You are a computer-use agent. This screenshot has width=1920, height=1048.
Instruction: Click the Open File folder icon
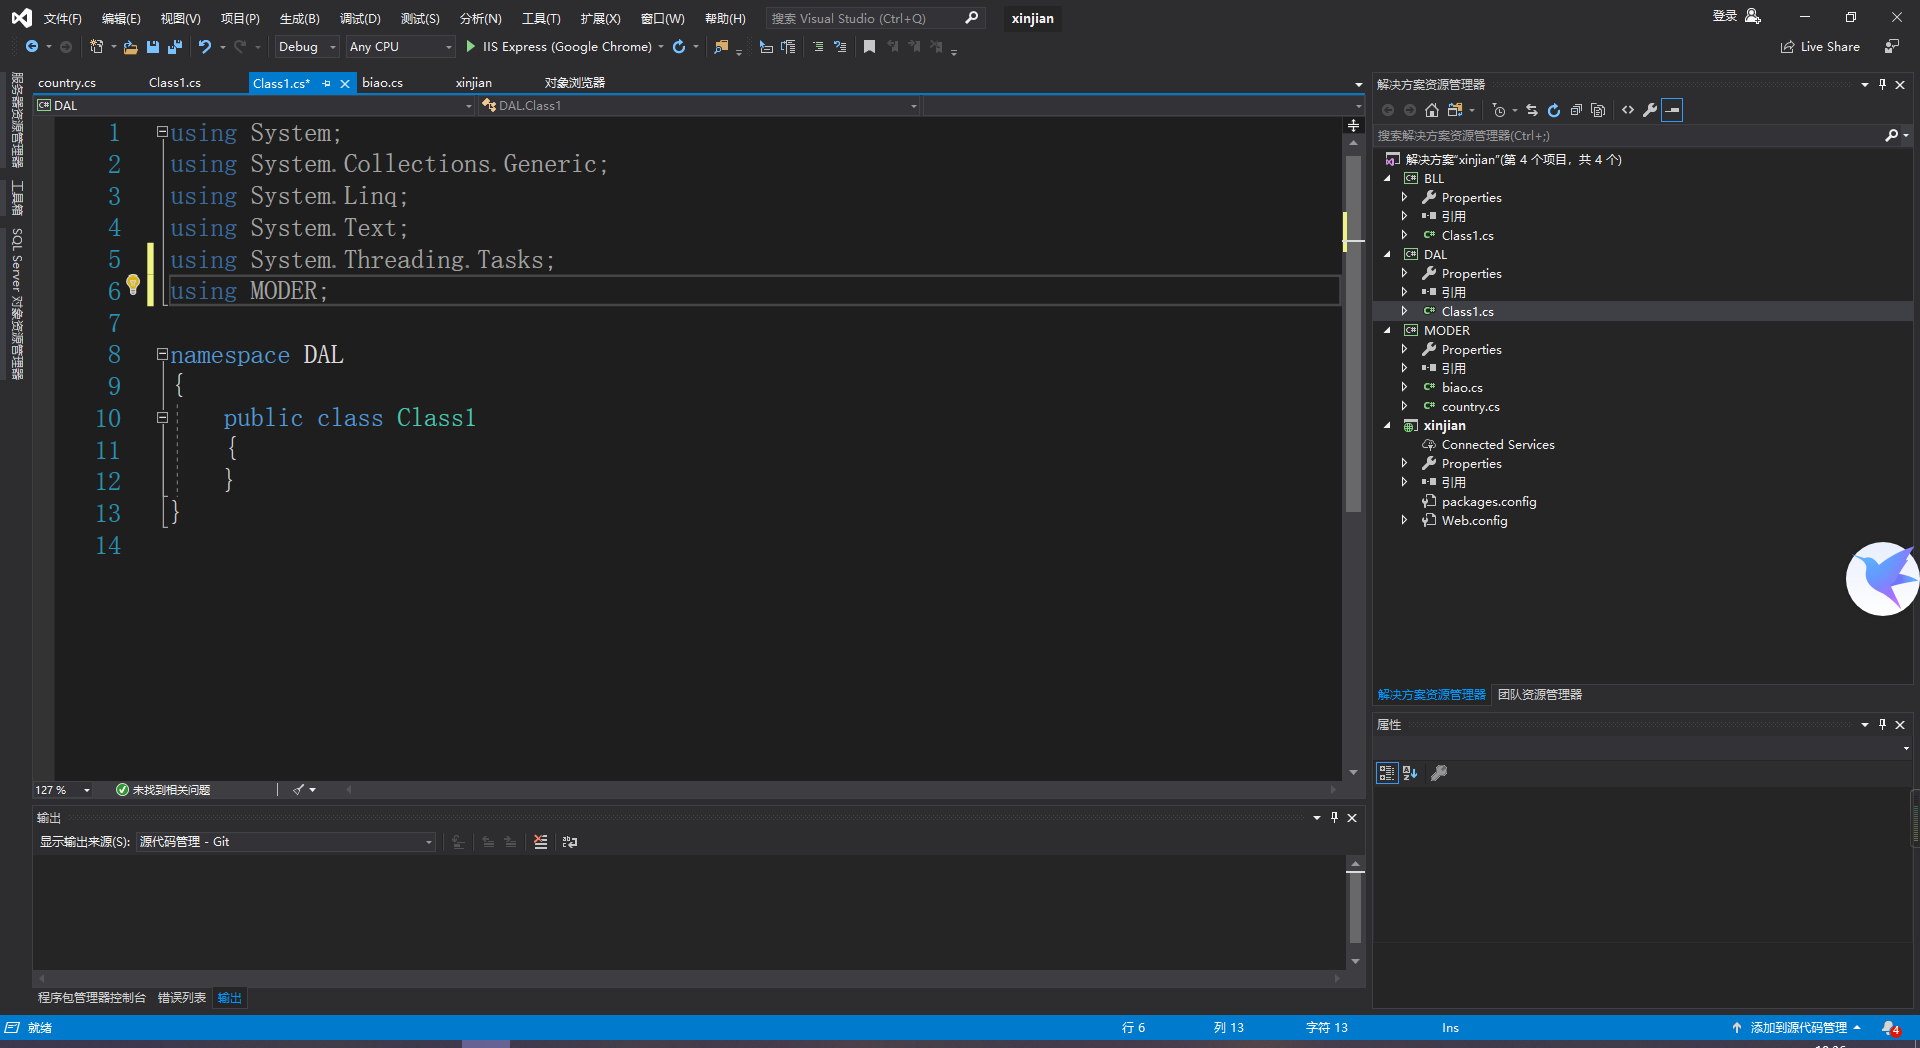click(x=130, y=47)
